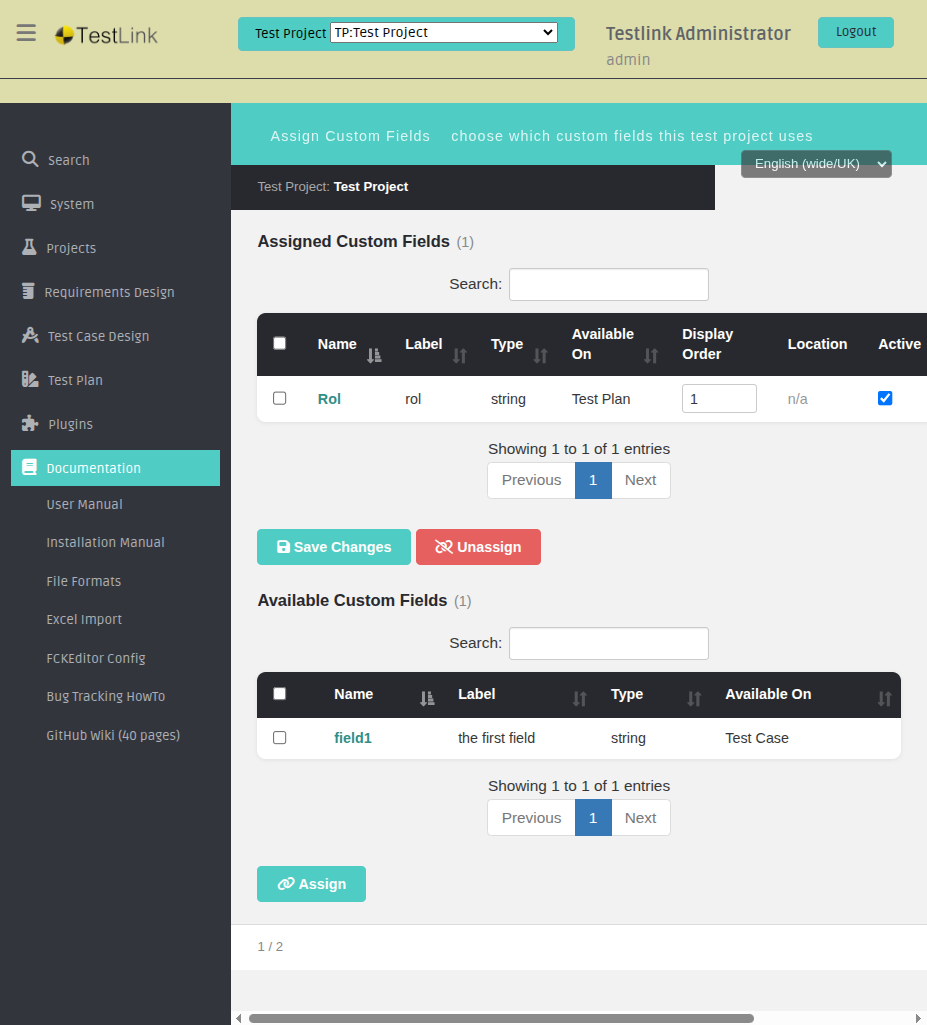Focus the Assigned Custom Fields search box
Image resolution: width=927 pixels, height=1025 pixels.
coord(609,284)
